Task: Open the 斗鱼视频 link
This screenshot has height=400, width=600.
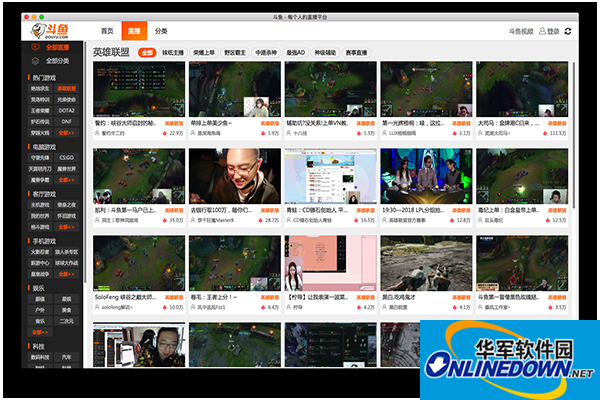Action: (x=521, y=31)
